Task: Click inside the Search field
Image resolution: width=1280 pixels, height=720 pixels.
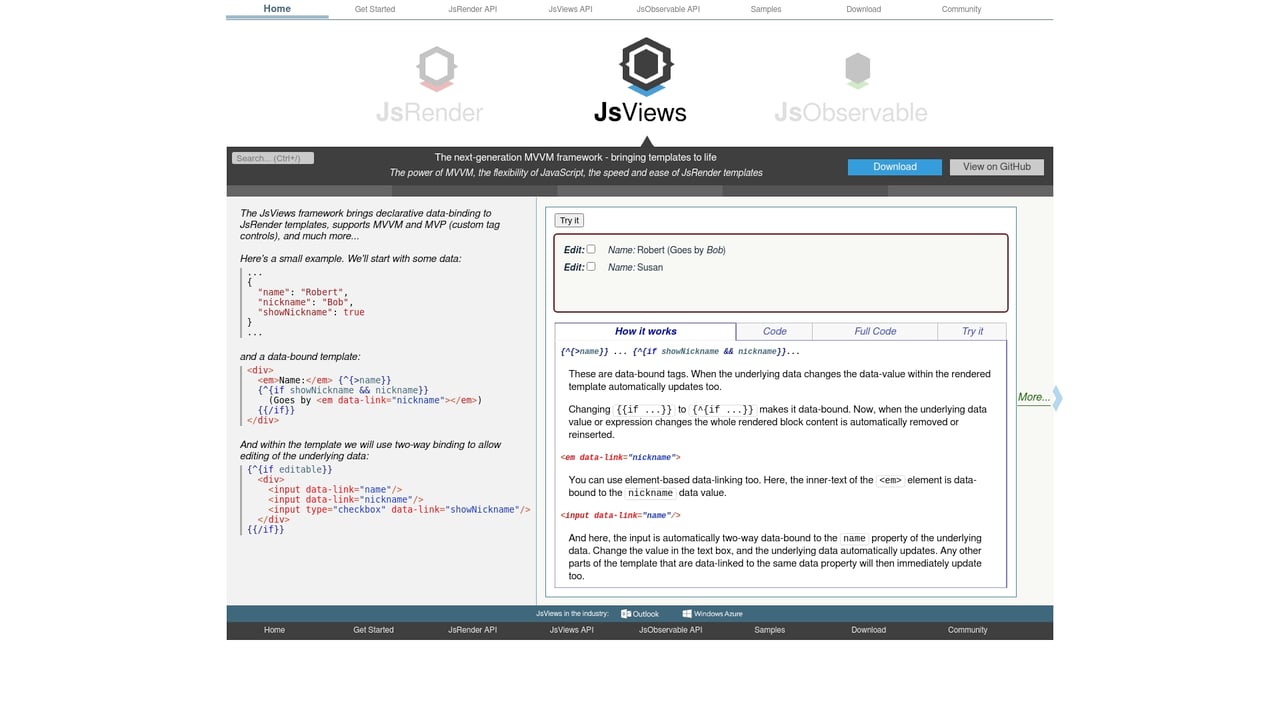Action: (271, 157)
